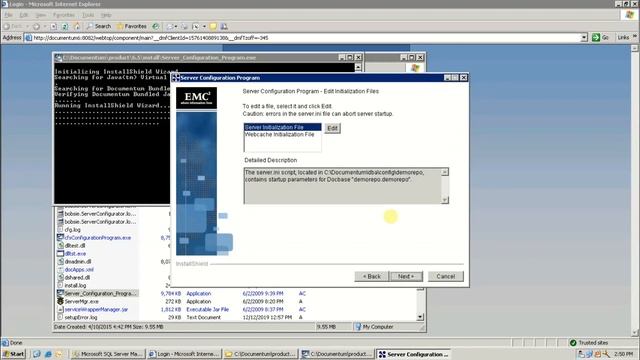Screen dimensions: 640x360
Task: Click the IE Discuss toolbar icon
Action: [x=213, y=26]
